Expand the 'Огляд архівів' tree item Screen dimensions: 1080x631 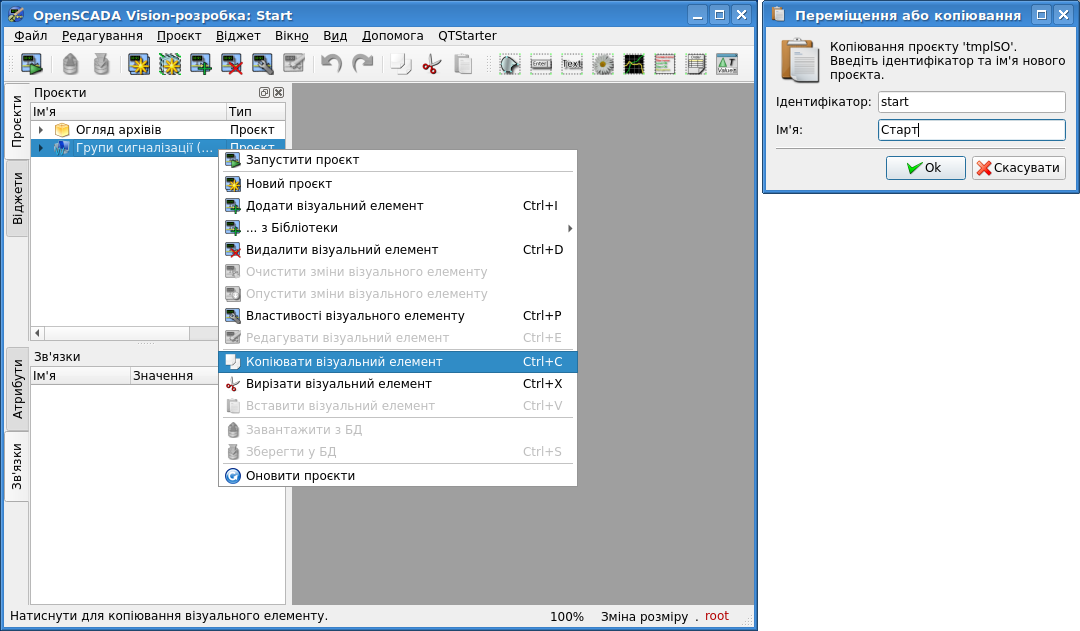click(x=41, y=130)
